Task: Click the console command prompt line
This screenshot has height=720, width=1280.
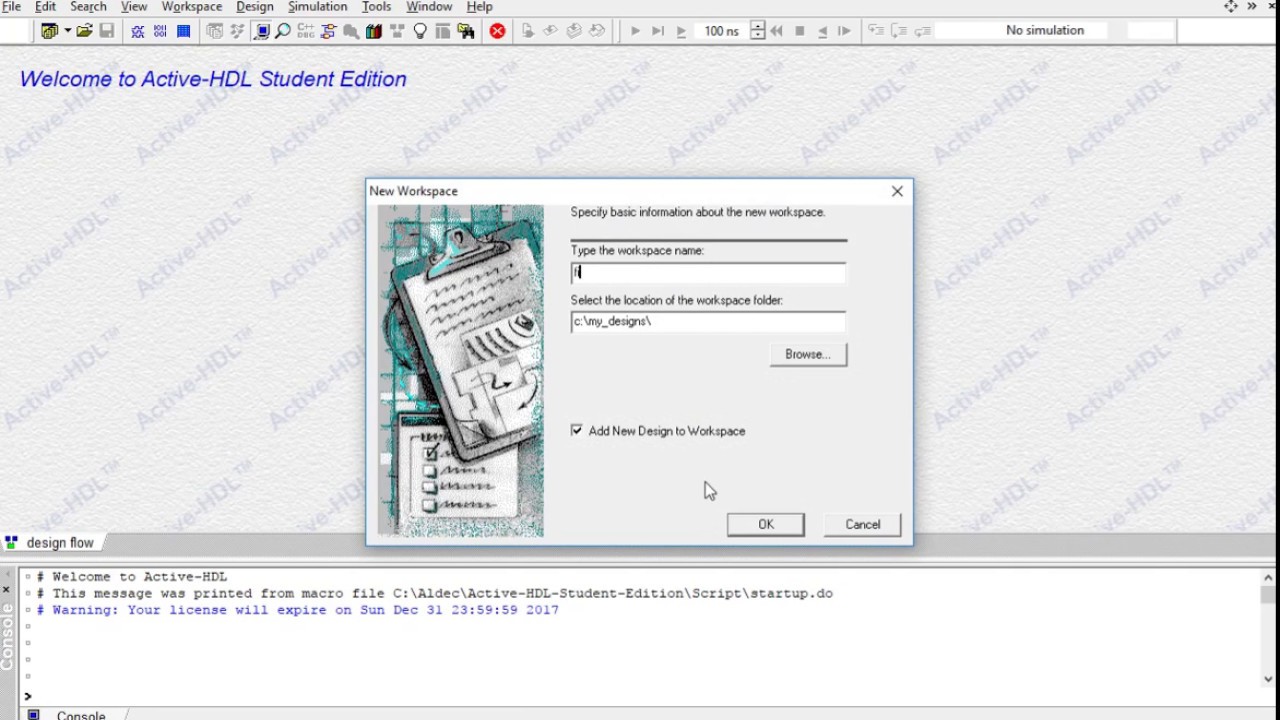Action: pyautogui.click(x=640, y=696)
